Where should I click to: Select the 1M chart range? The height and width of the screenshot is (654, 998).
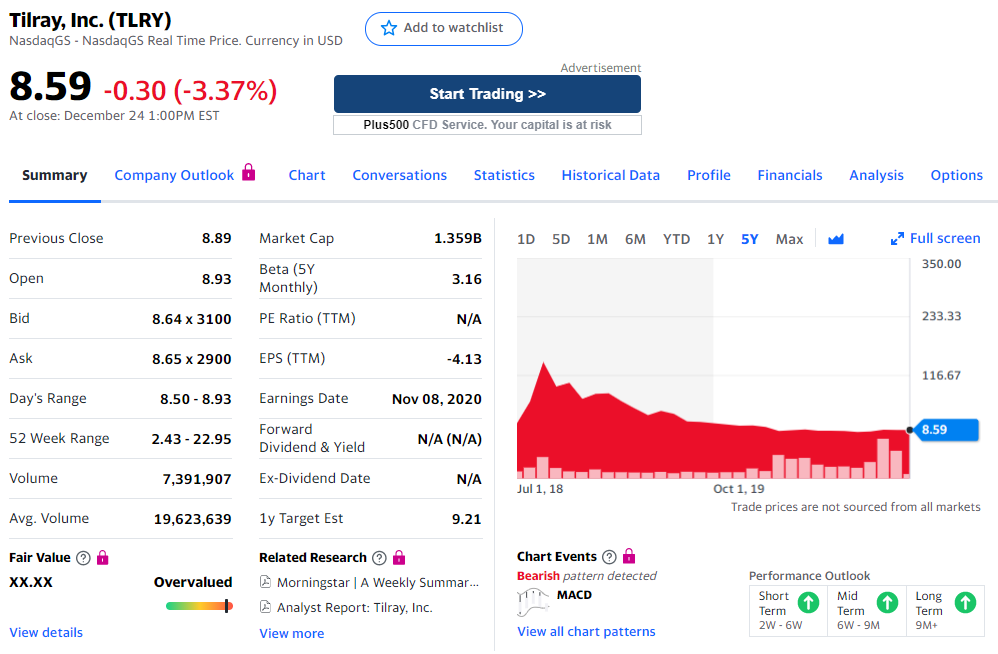(x=597, y=239)
